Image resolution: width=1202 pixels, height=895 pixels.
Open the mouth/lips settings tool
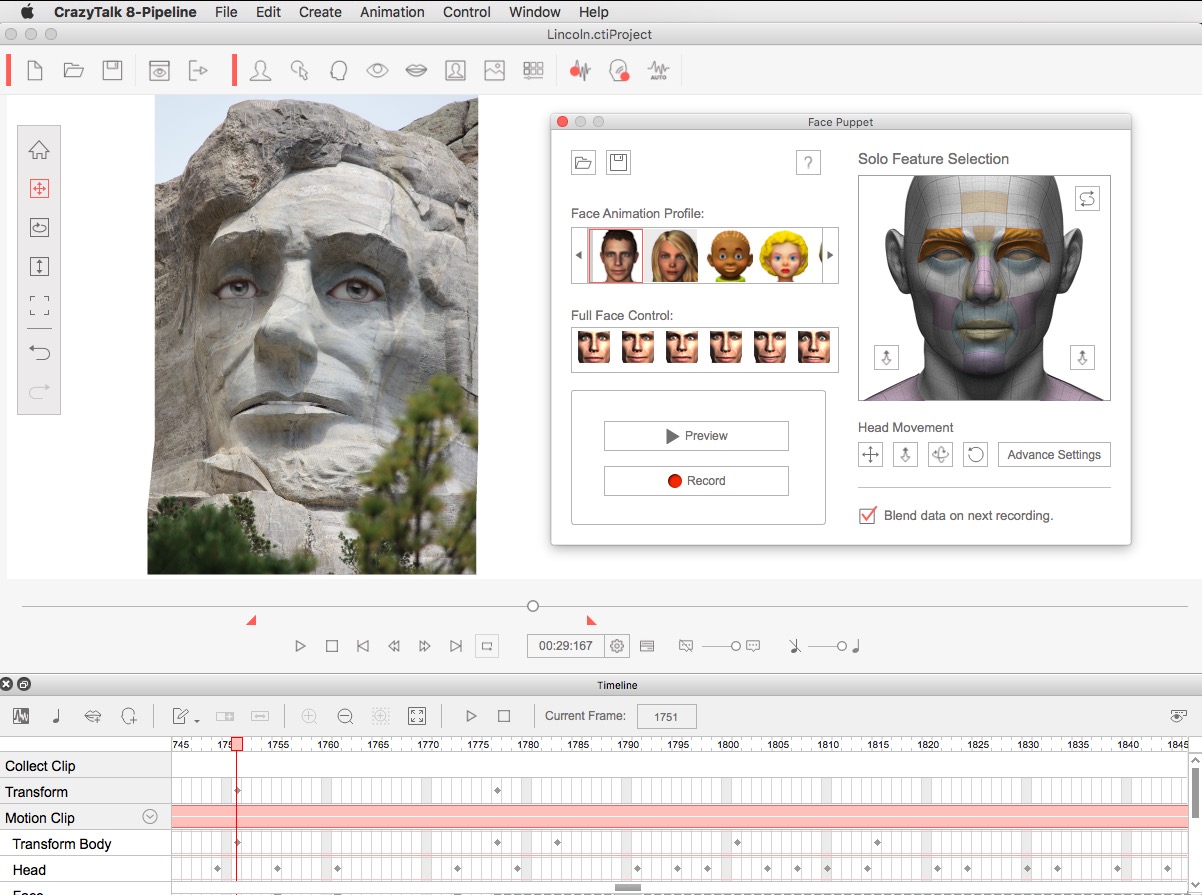coord(416,71)
